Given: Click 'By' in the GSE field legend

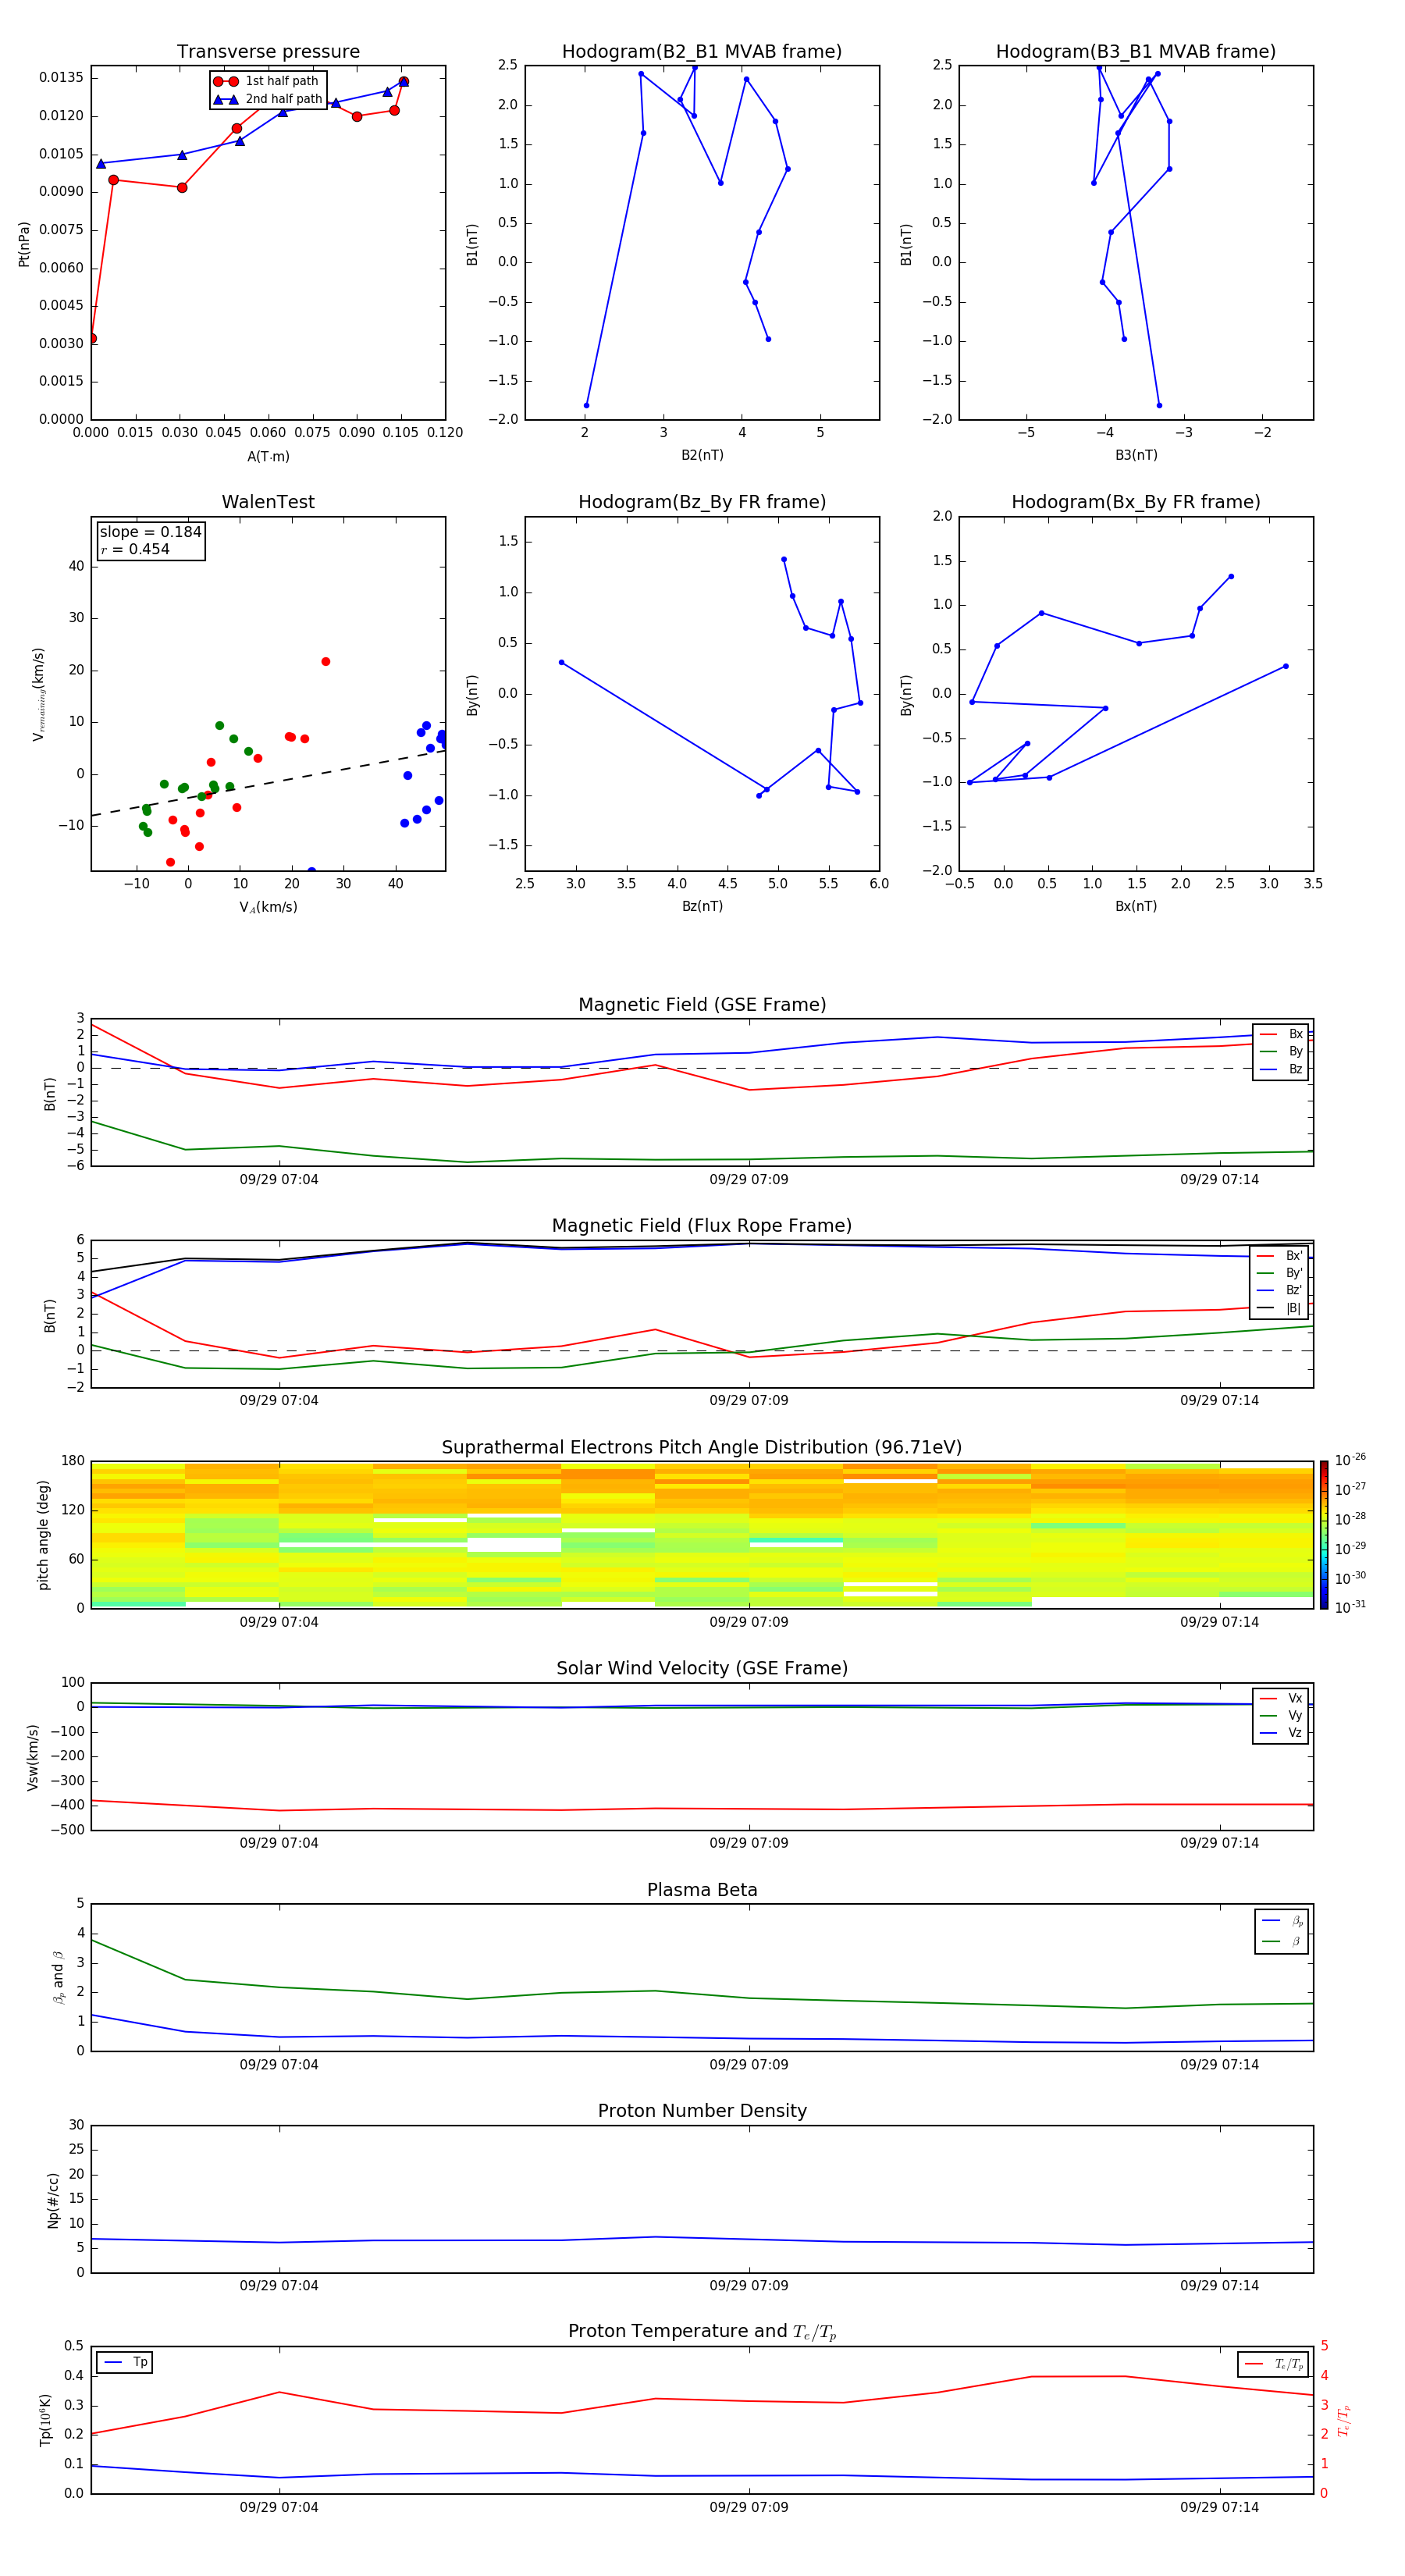Looking at the screenshot, I should pyautogui.click(x=1282, y=1052).
